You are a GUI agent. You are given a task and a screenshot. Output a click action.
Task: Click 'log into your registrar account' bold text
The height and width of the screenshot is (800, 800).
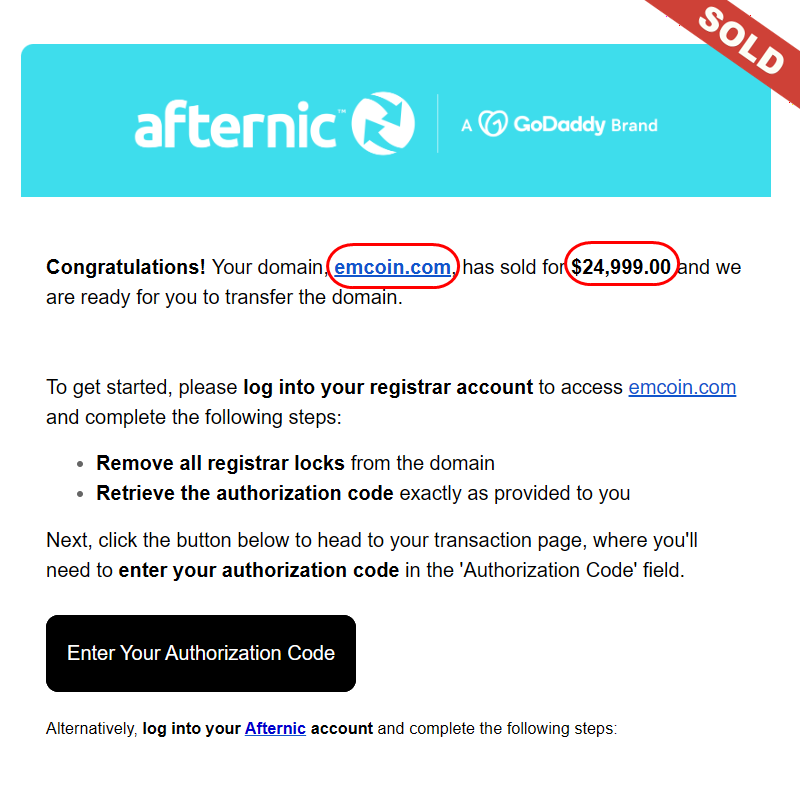(x=388, y=387)
